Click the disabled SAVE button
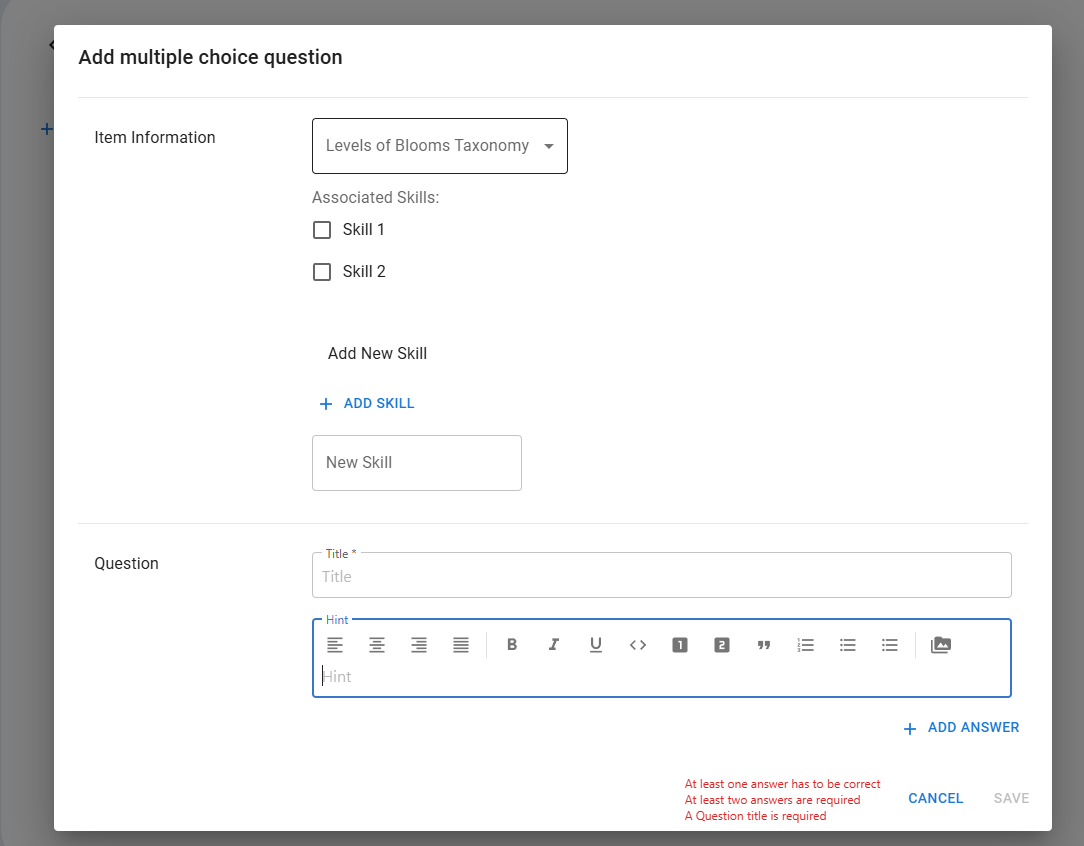This screenshot has width=1084, height=846. point(1011,798)
